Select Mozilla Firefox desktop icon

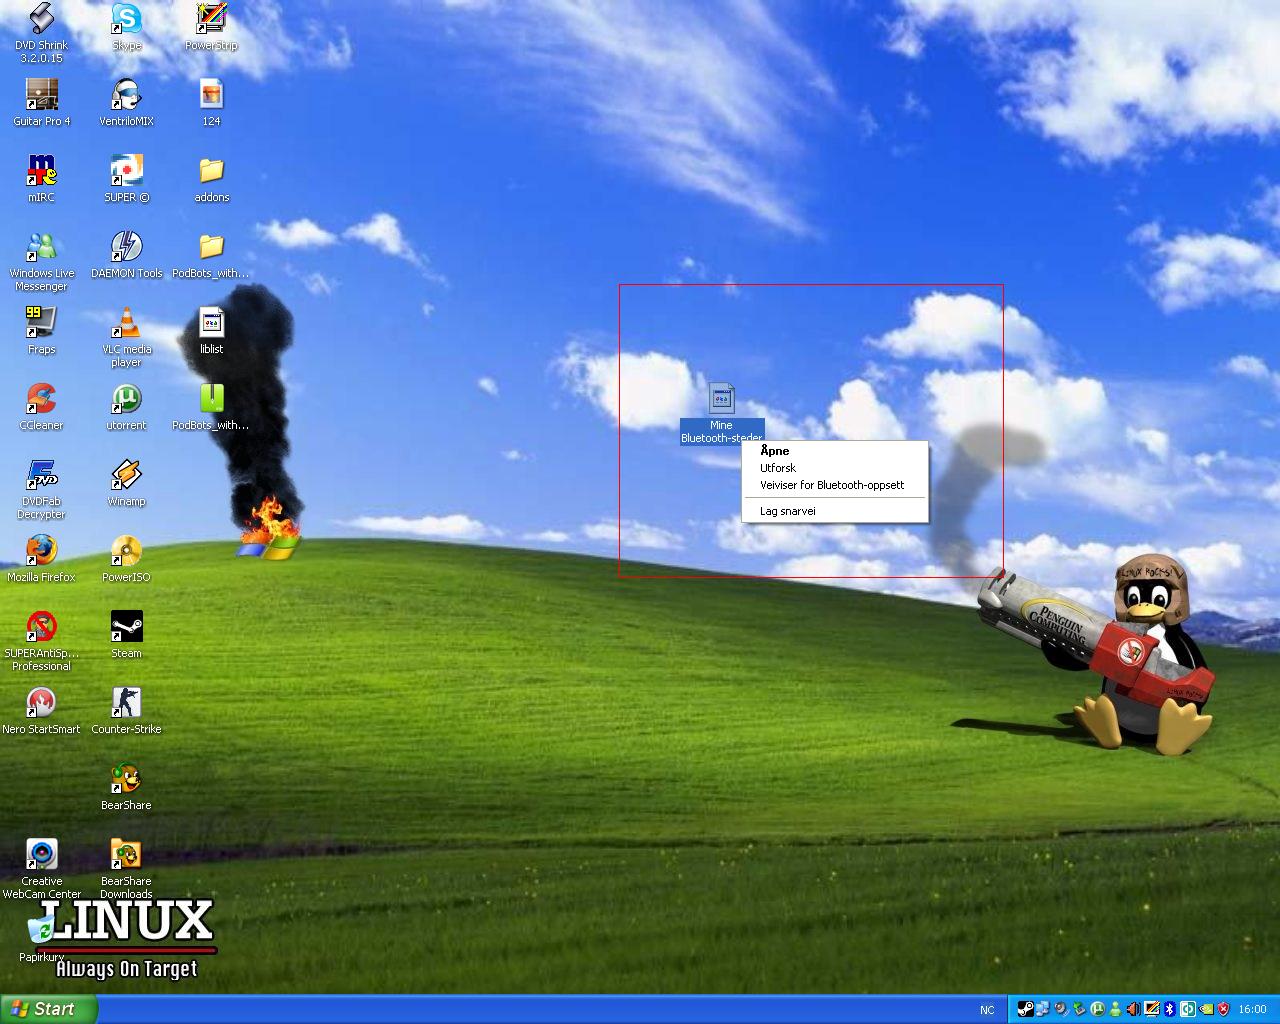click(41, 558)
